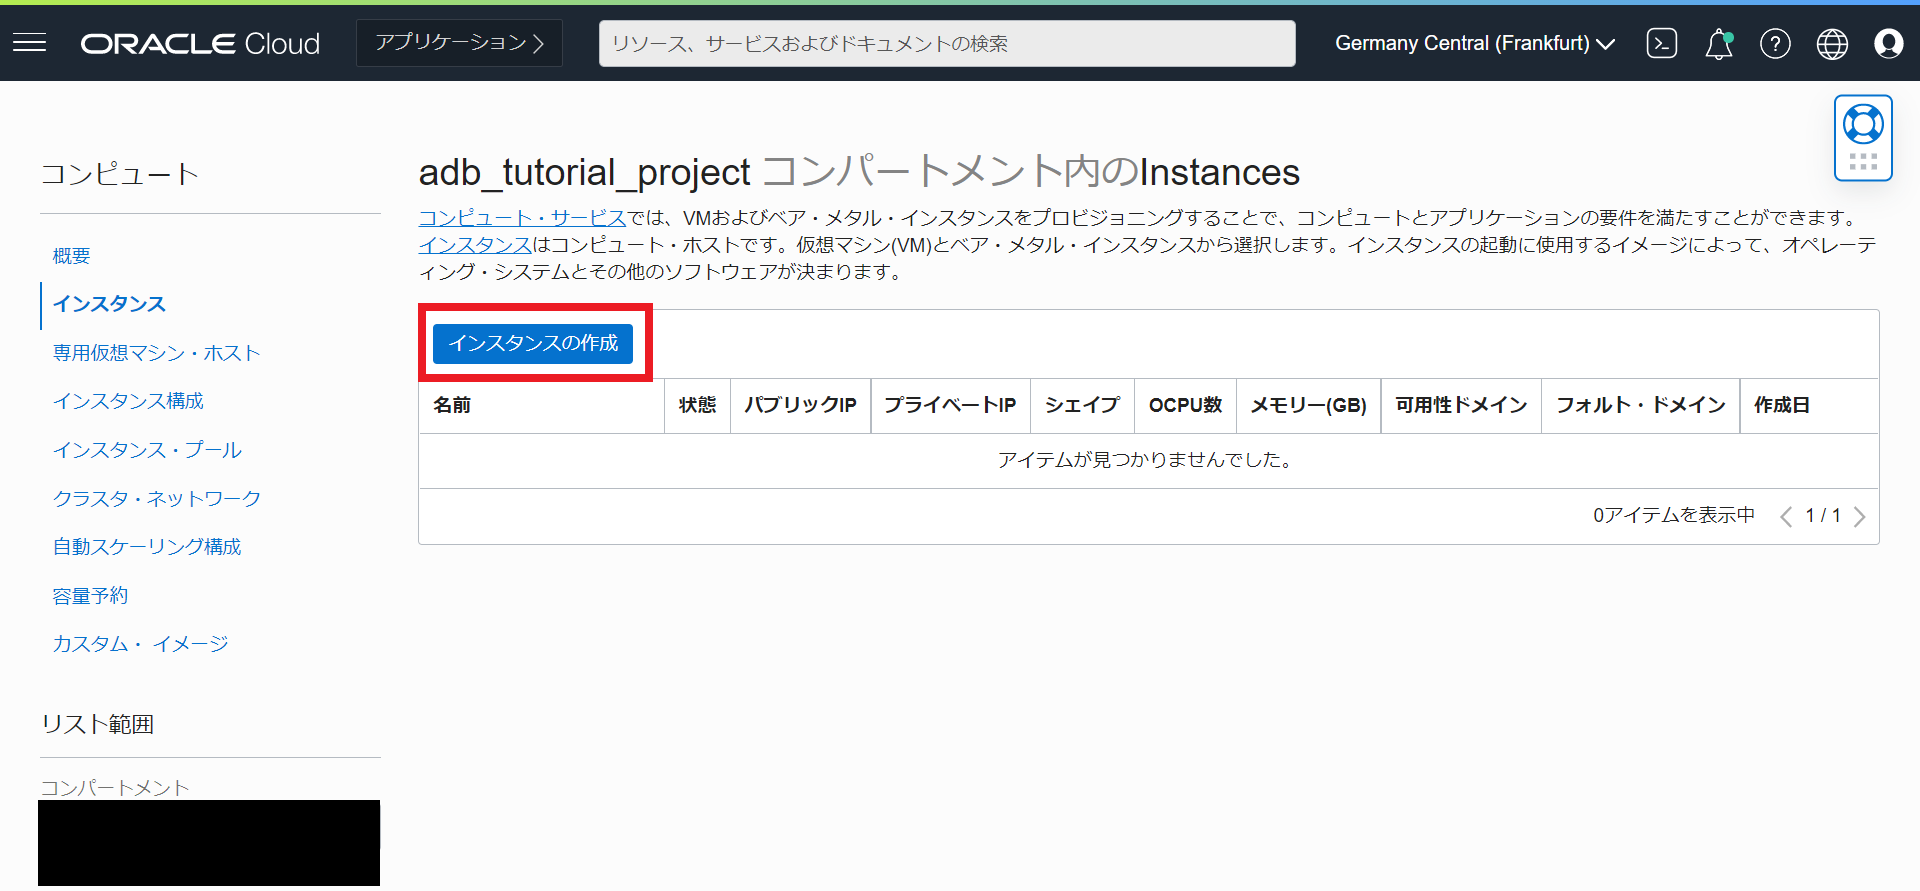Image resolution: width=1920 pixels, height=891 pixels.
Task: Expand the Germany Central (Frankfurt) region selector
Action: [x=1475, y=43]
